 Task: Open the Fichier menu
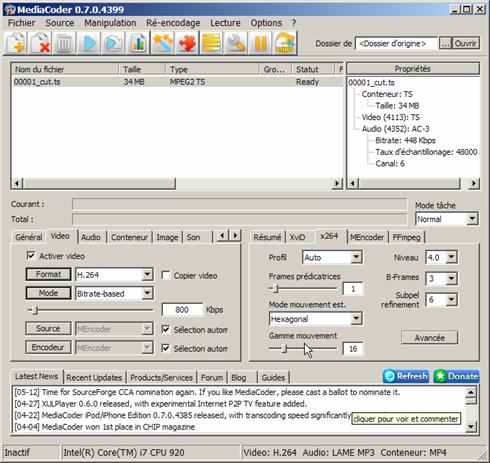pos(21,23)
